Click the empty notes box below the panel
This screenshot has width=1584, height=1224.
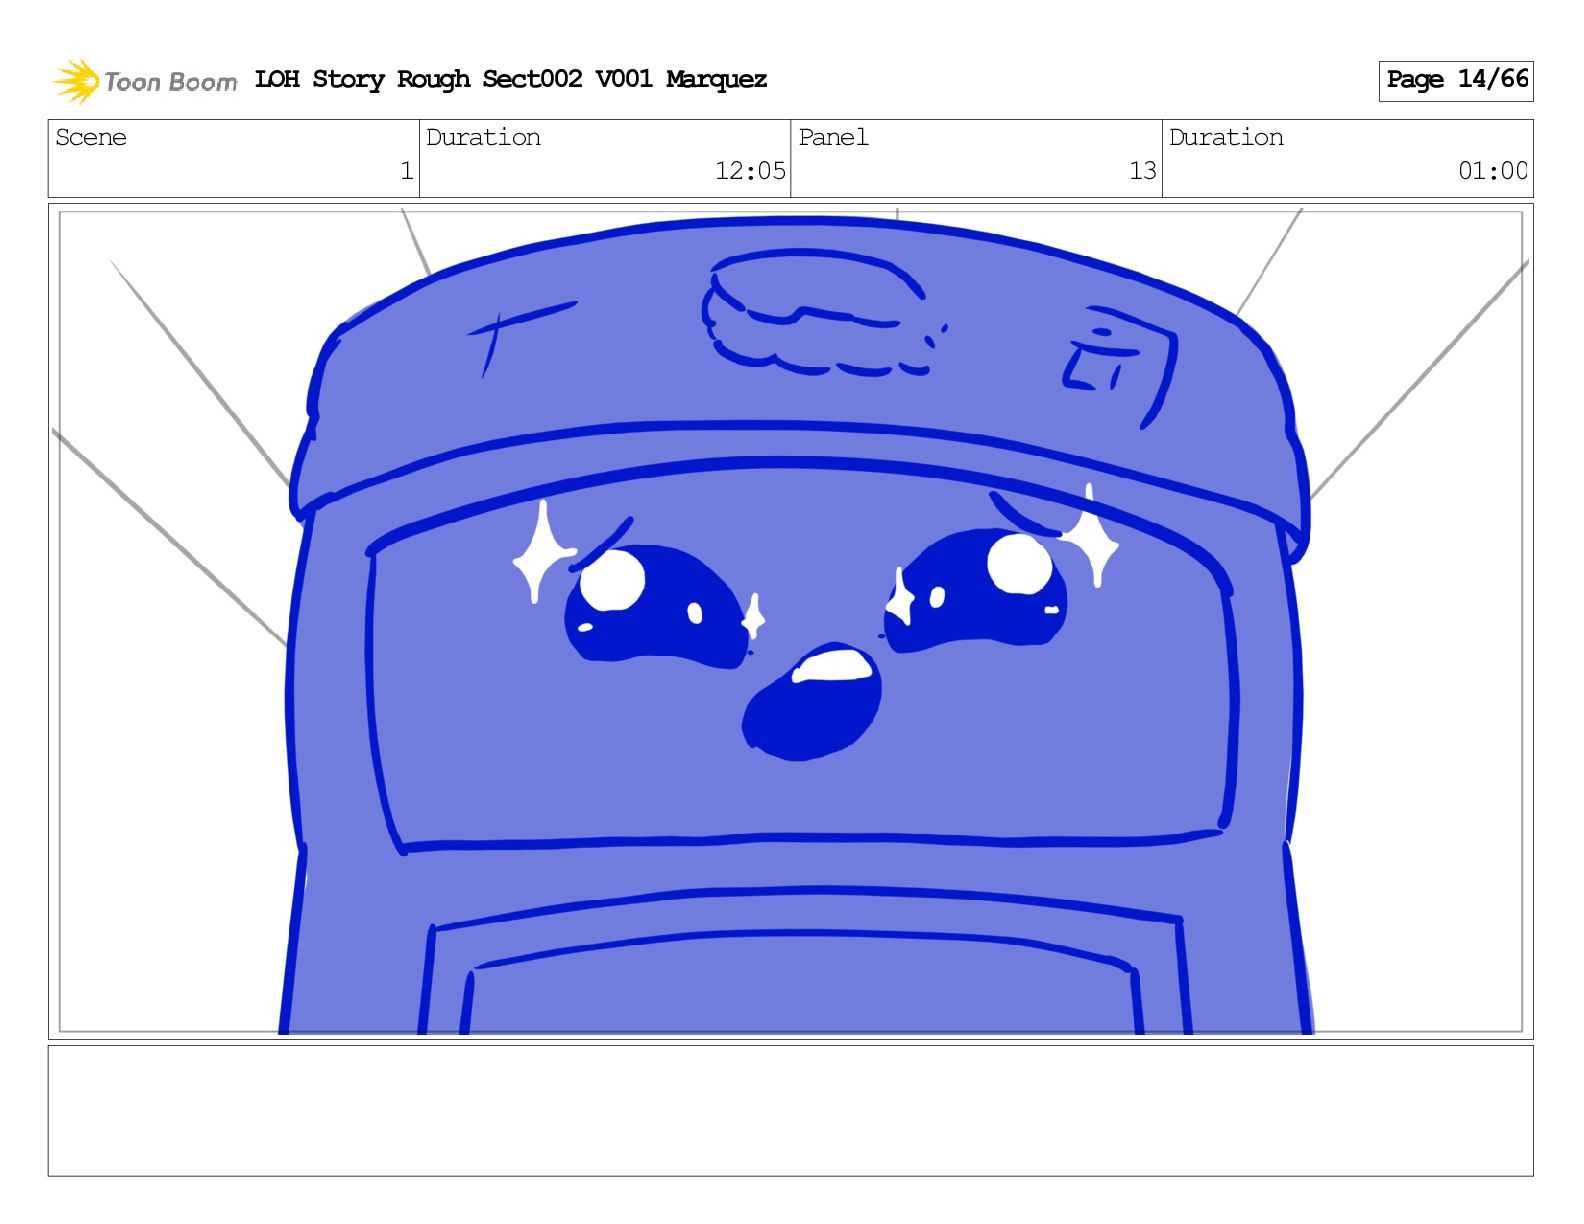tap(791, 1111)
